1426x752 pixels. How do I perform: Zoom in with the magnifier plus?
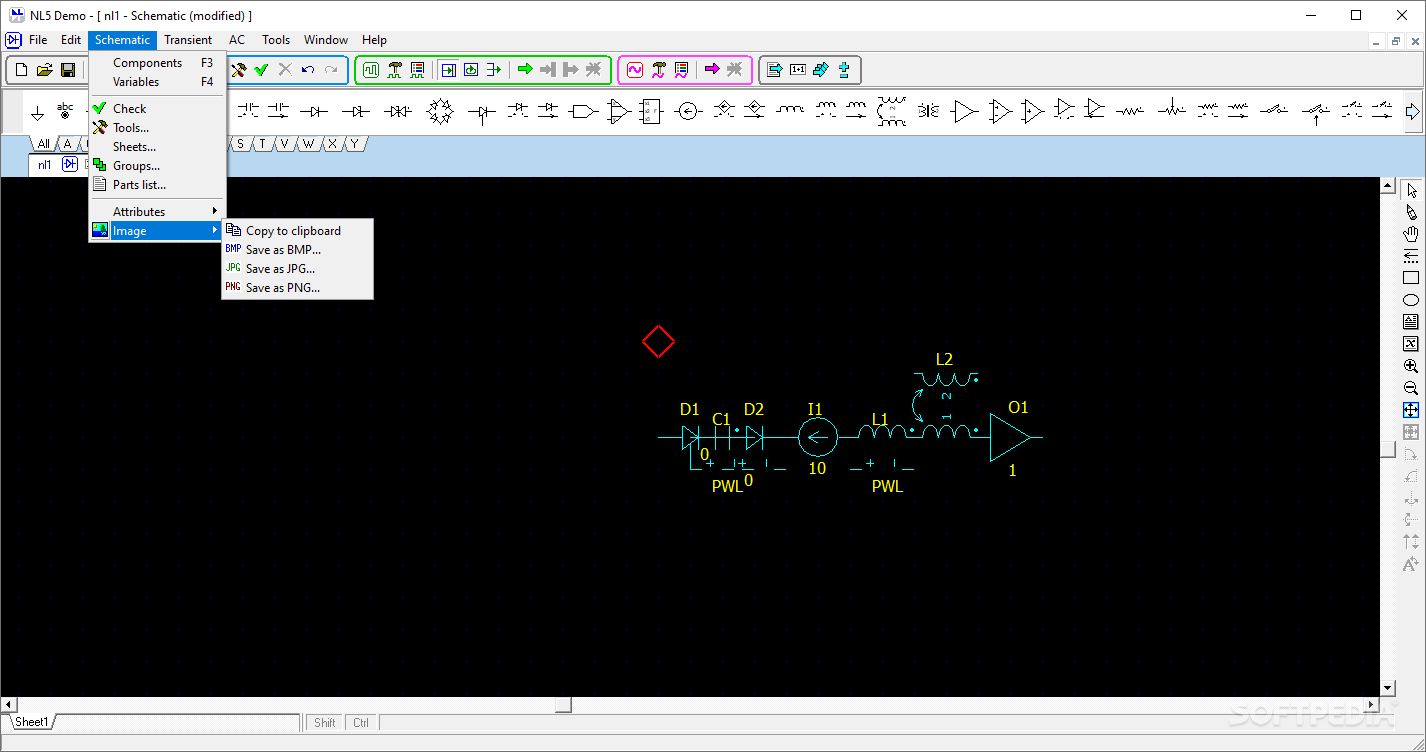click(1411, 366)
